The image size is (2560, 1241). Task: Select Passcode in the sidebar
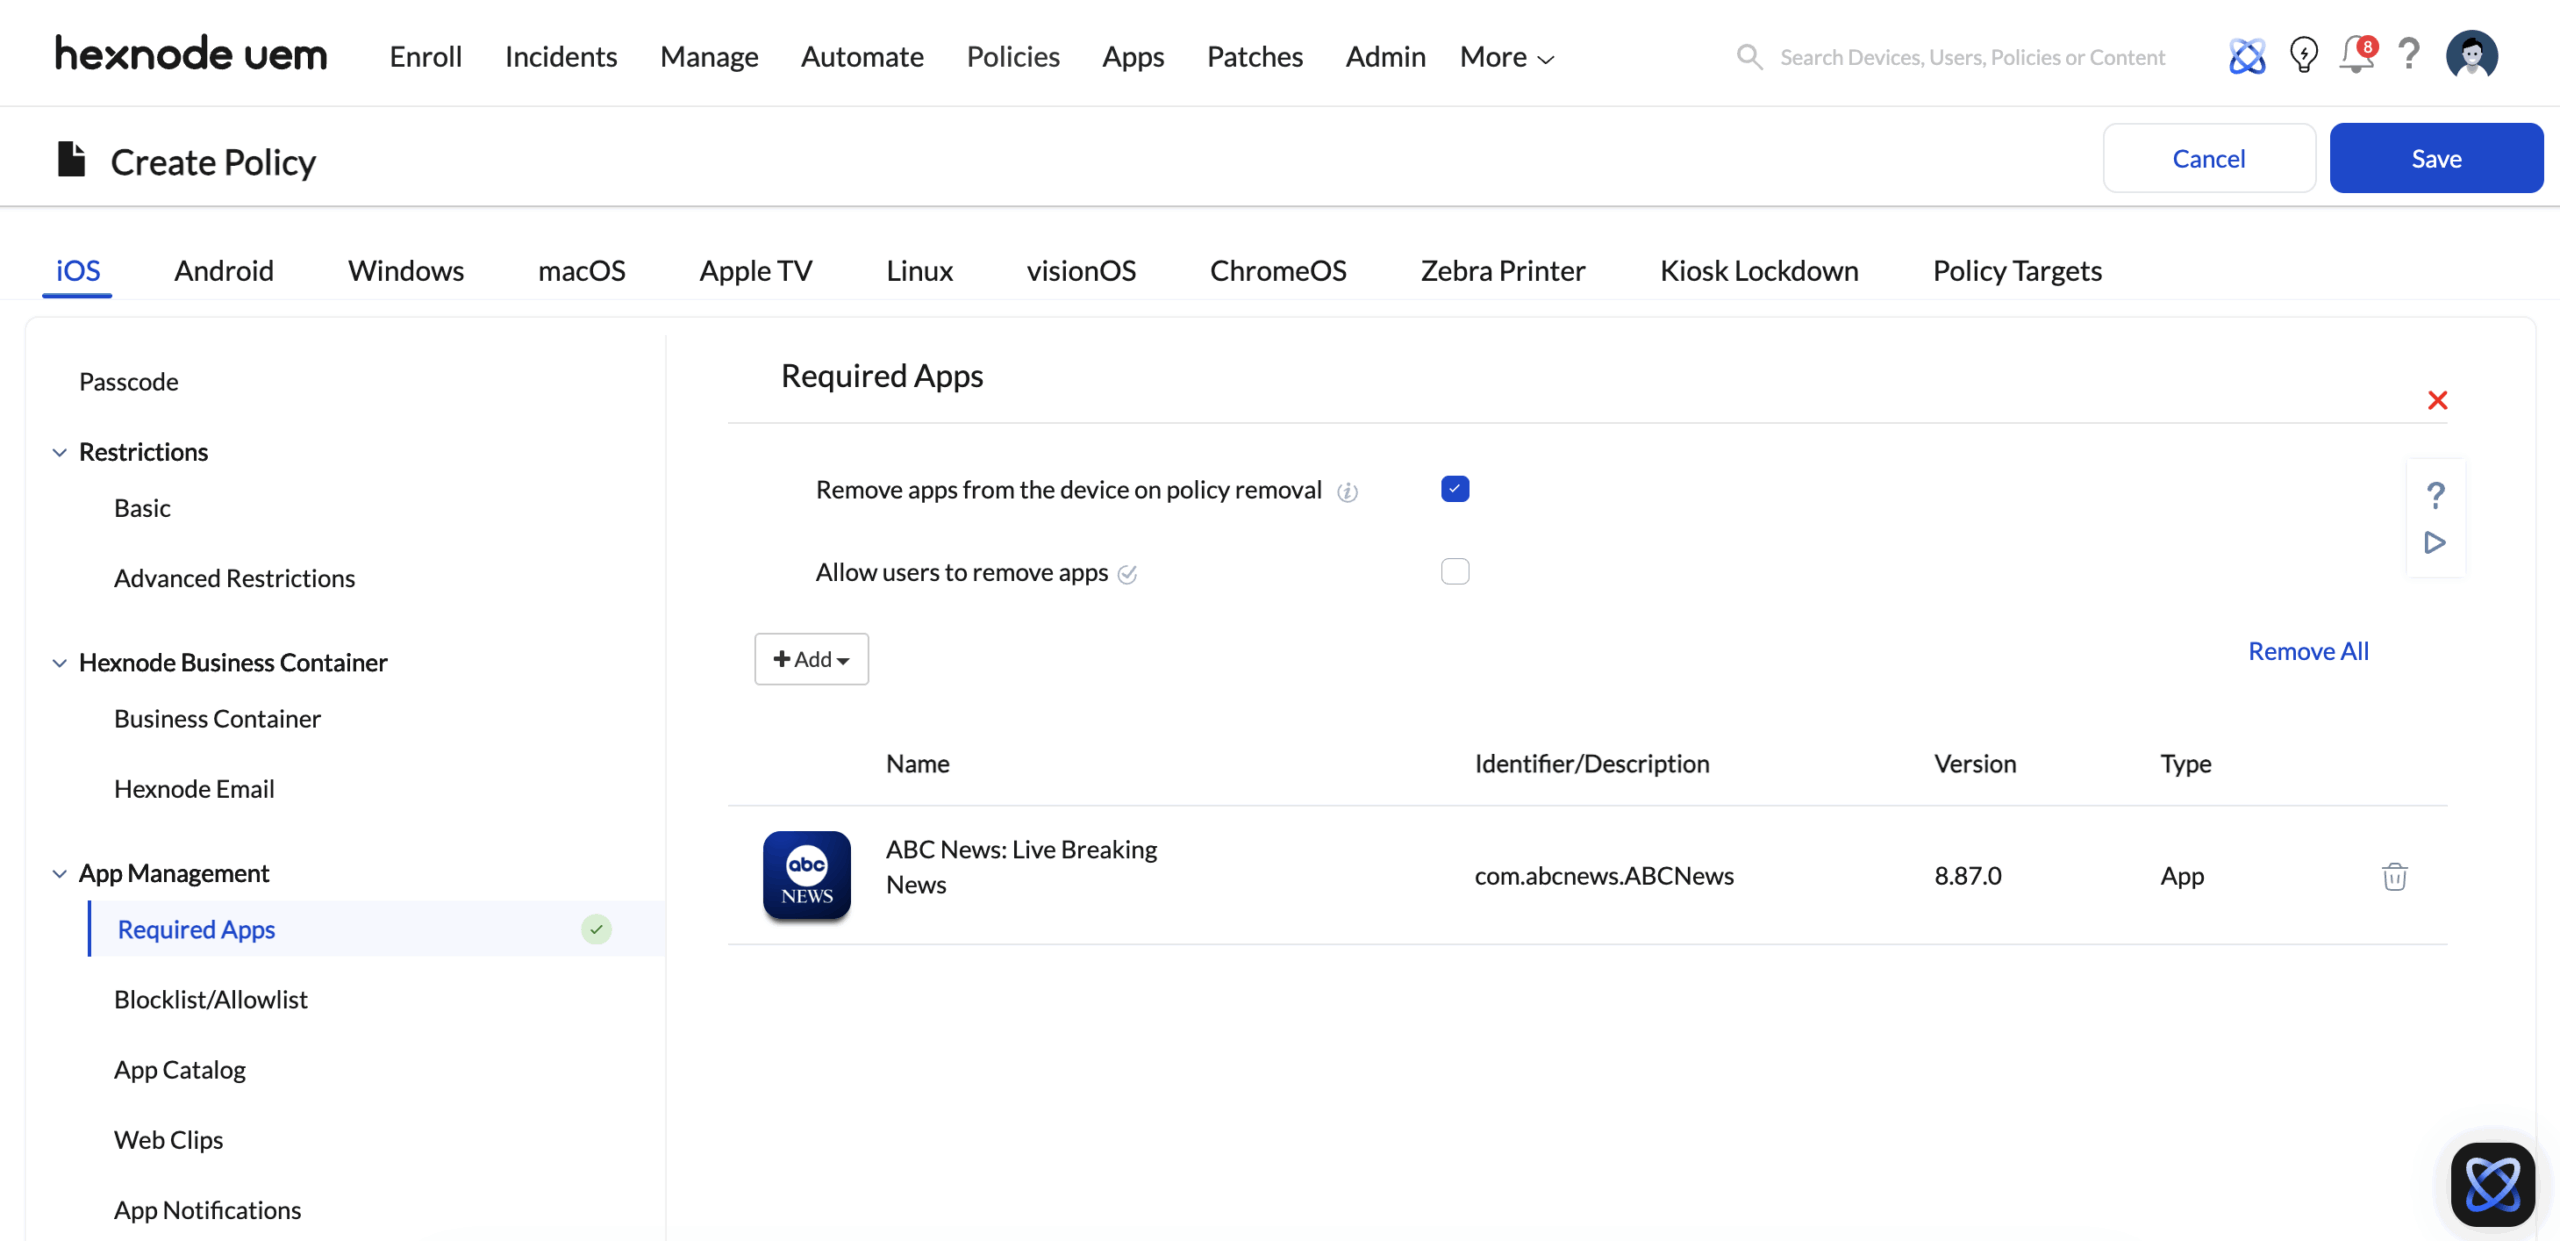click(x=129, y=382)
